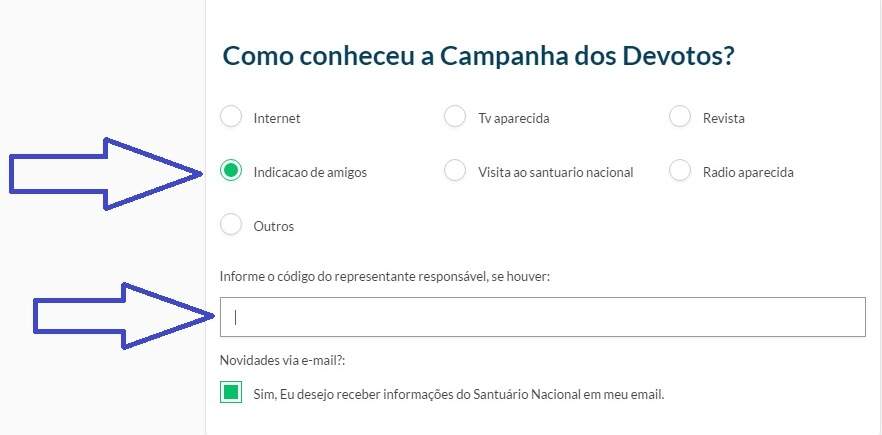Click the "Radio aparecida" label text
This screenshot has width=882, height=435.
748,172
